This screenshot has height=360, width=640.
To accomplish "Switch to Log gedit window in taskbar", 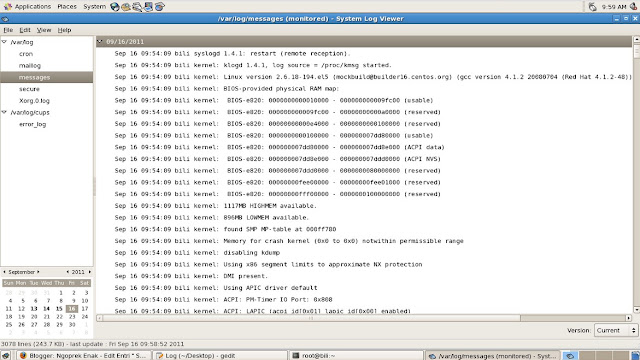I will [x=220, y=356].
